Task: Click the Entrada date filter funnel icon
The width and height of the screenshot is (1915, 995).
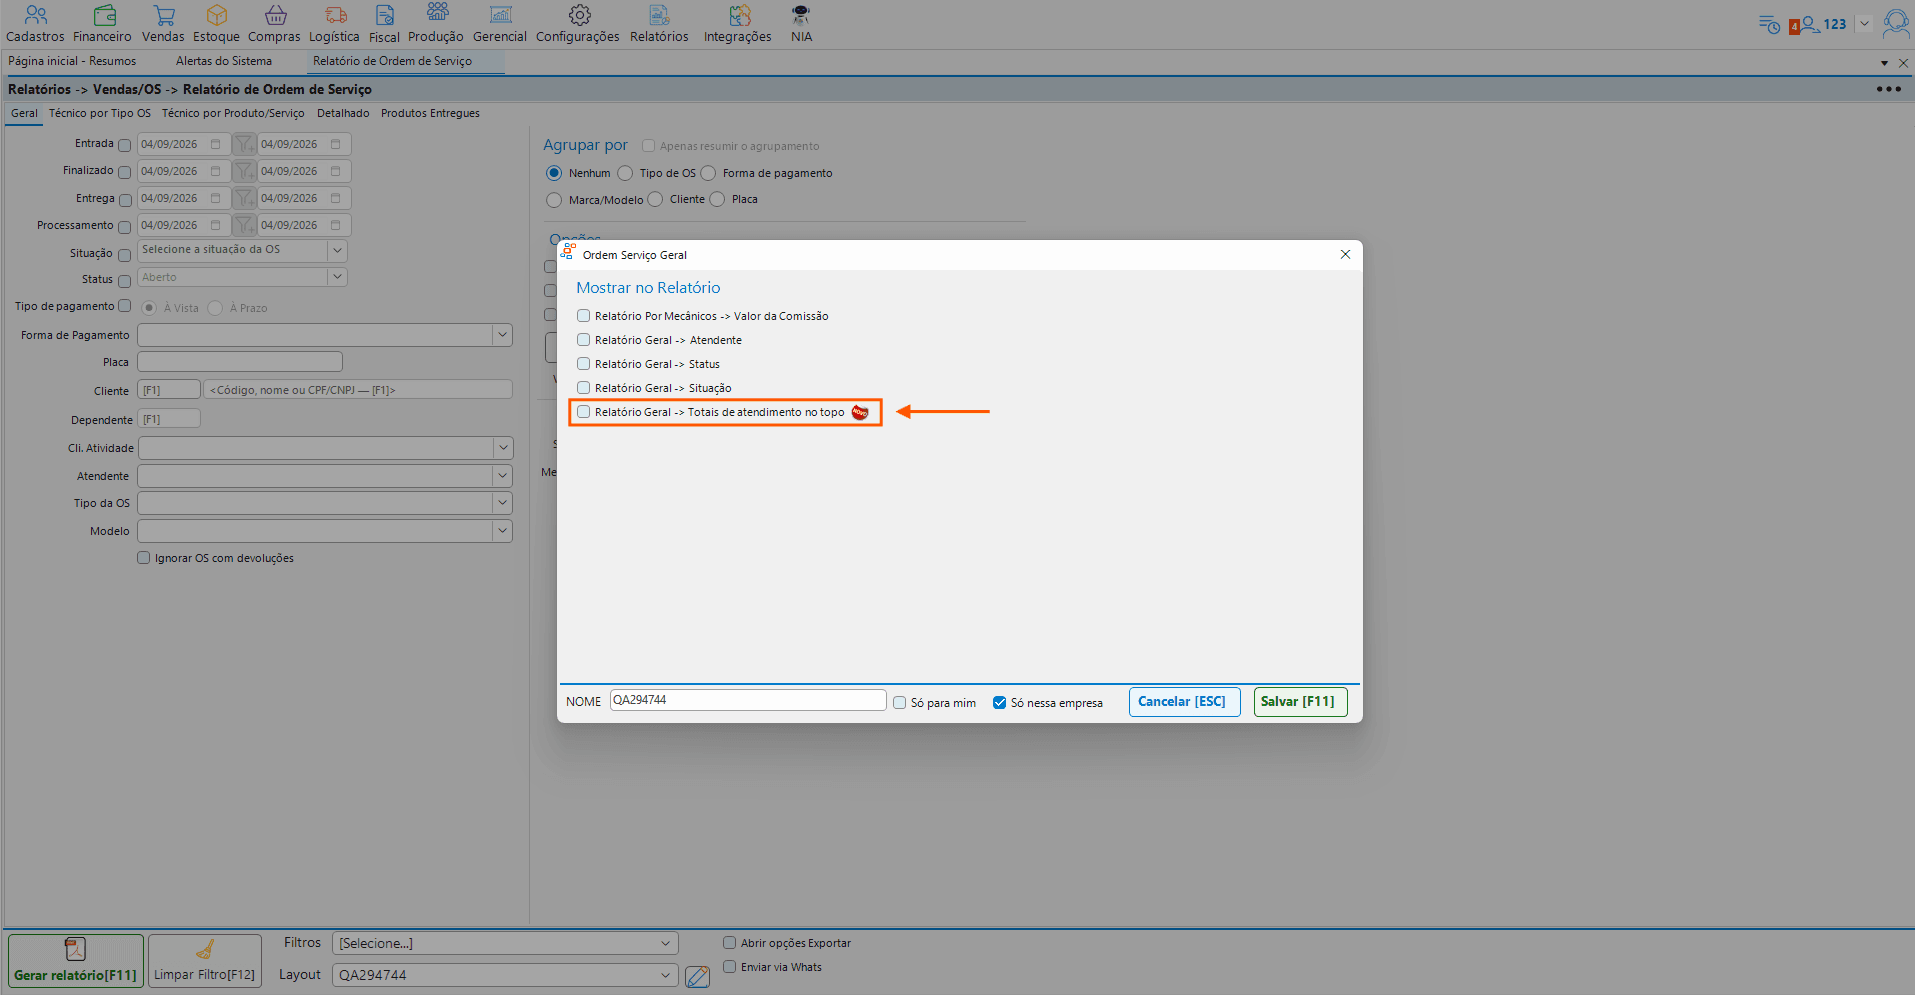Action: tap(245, 144)
